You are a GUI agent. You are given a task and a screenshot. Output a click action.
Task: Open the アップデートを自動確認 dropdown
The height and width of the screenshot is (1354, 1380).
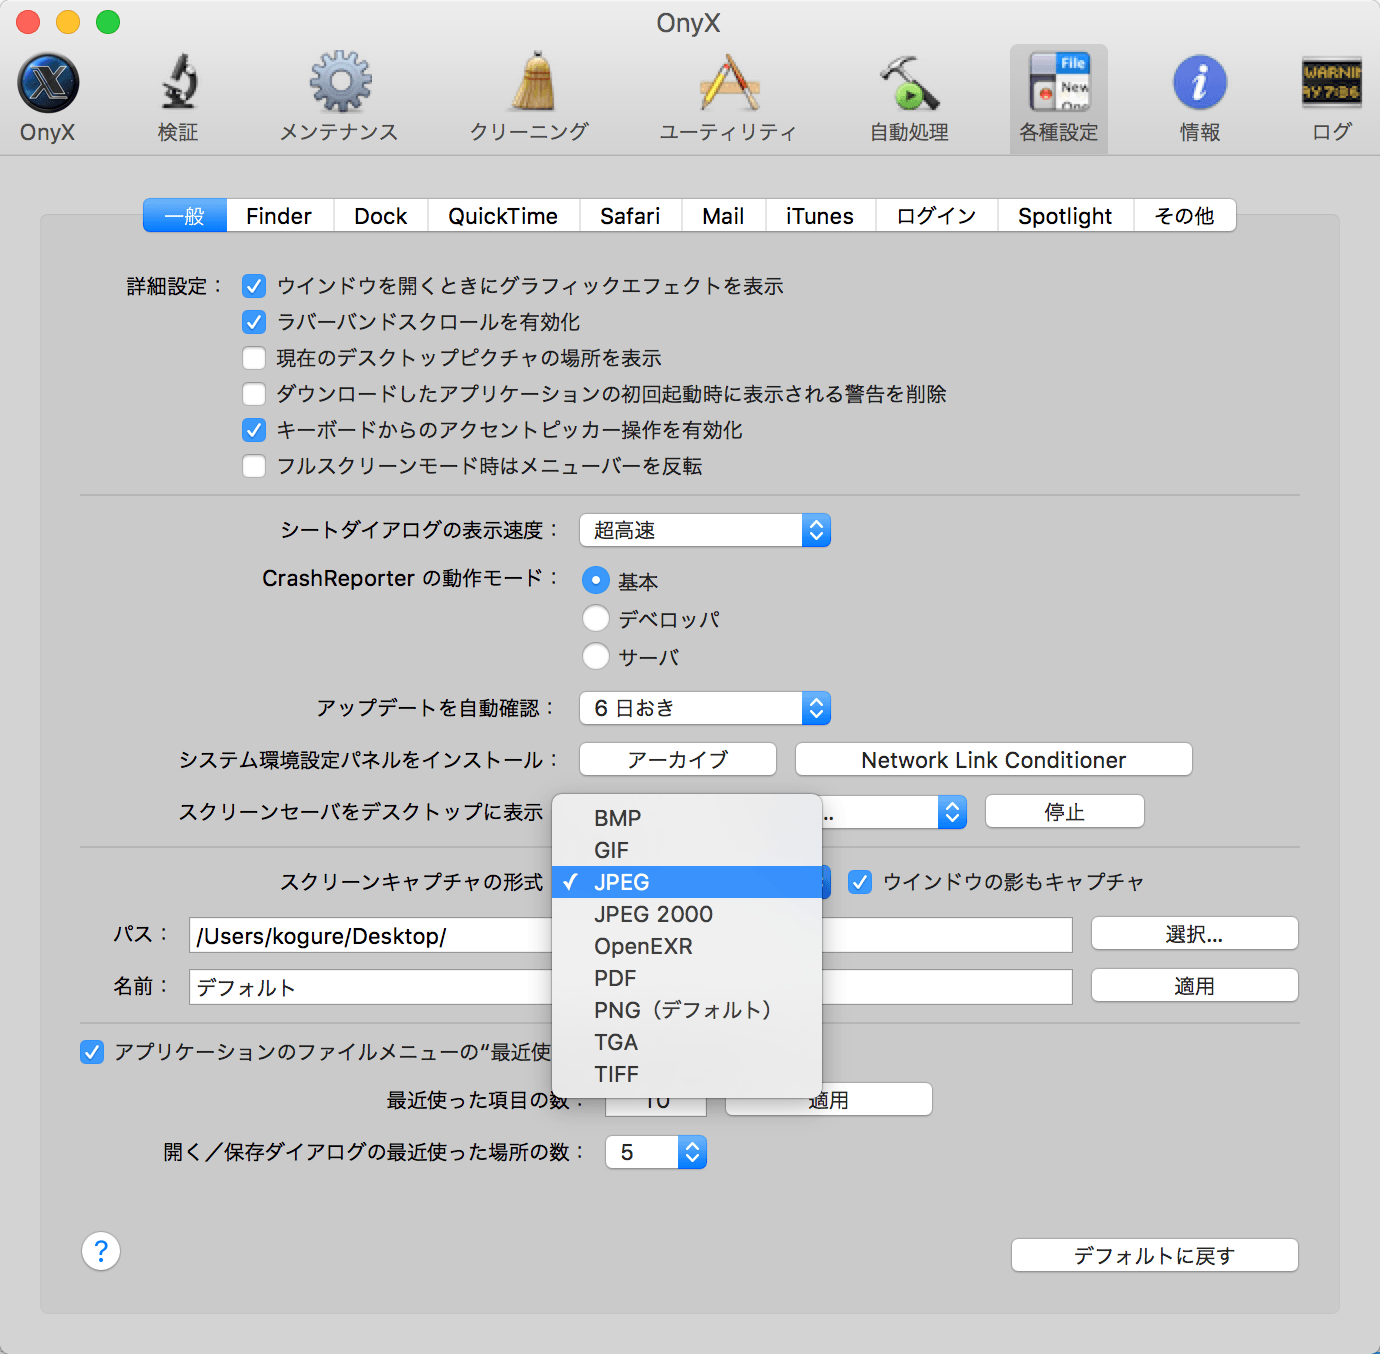(x=705, y=708)
